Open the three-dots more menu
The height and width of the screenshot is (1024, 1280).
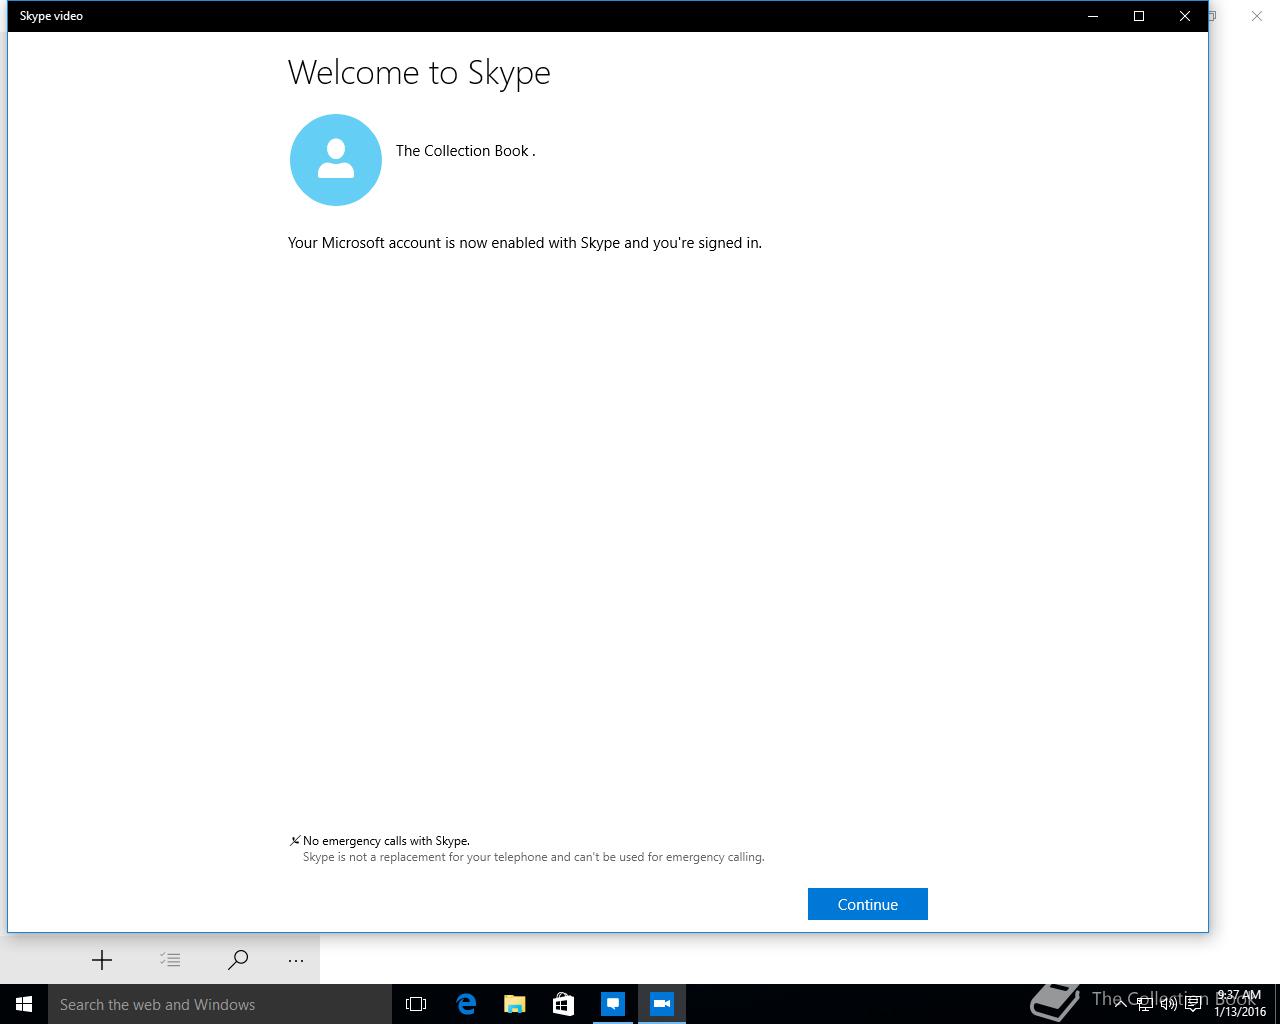point(296,960)
